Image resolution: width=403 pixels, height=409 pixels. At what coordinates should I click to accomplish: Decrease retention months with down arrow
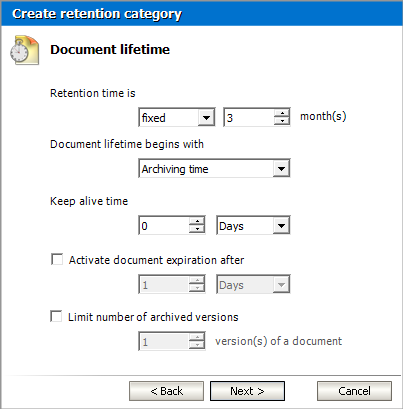282,121
